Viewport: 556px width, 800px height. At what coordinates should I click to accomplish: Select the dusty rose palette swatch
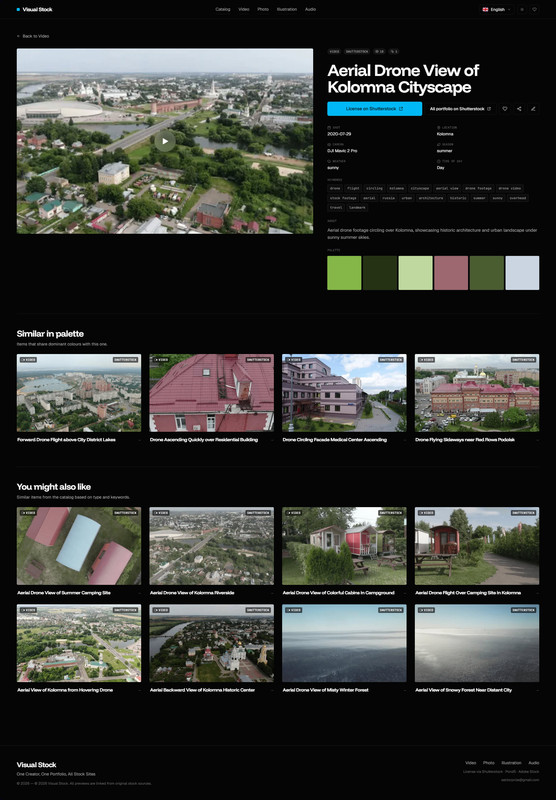tap(451, 273)
